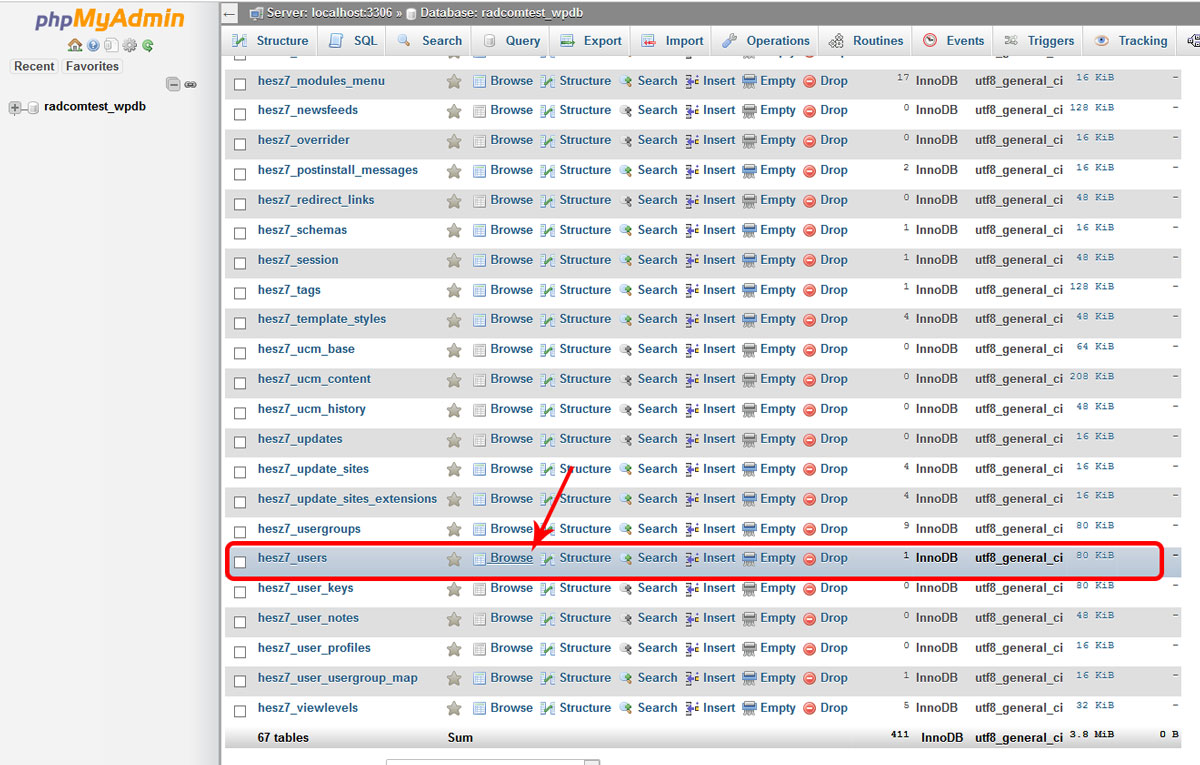Screen dimensions: 1200x765
Task: Open navigation panel settings gear icon
Action: click(129, 45)
